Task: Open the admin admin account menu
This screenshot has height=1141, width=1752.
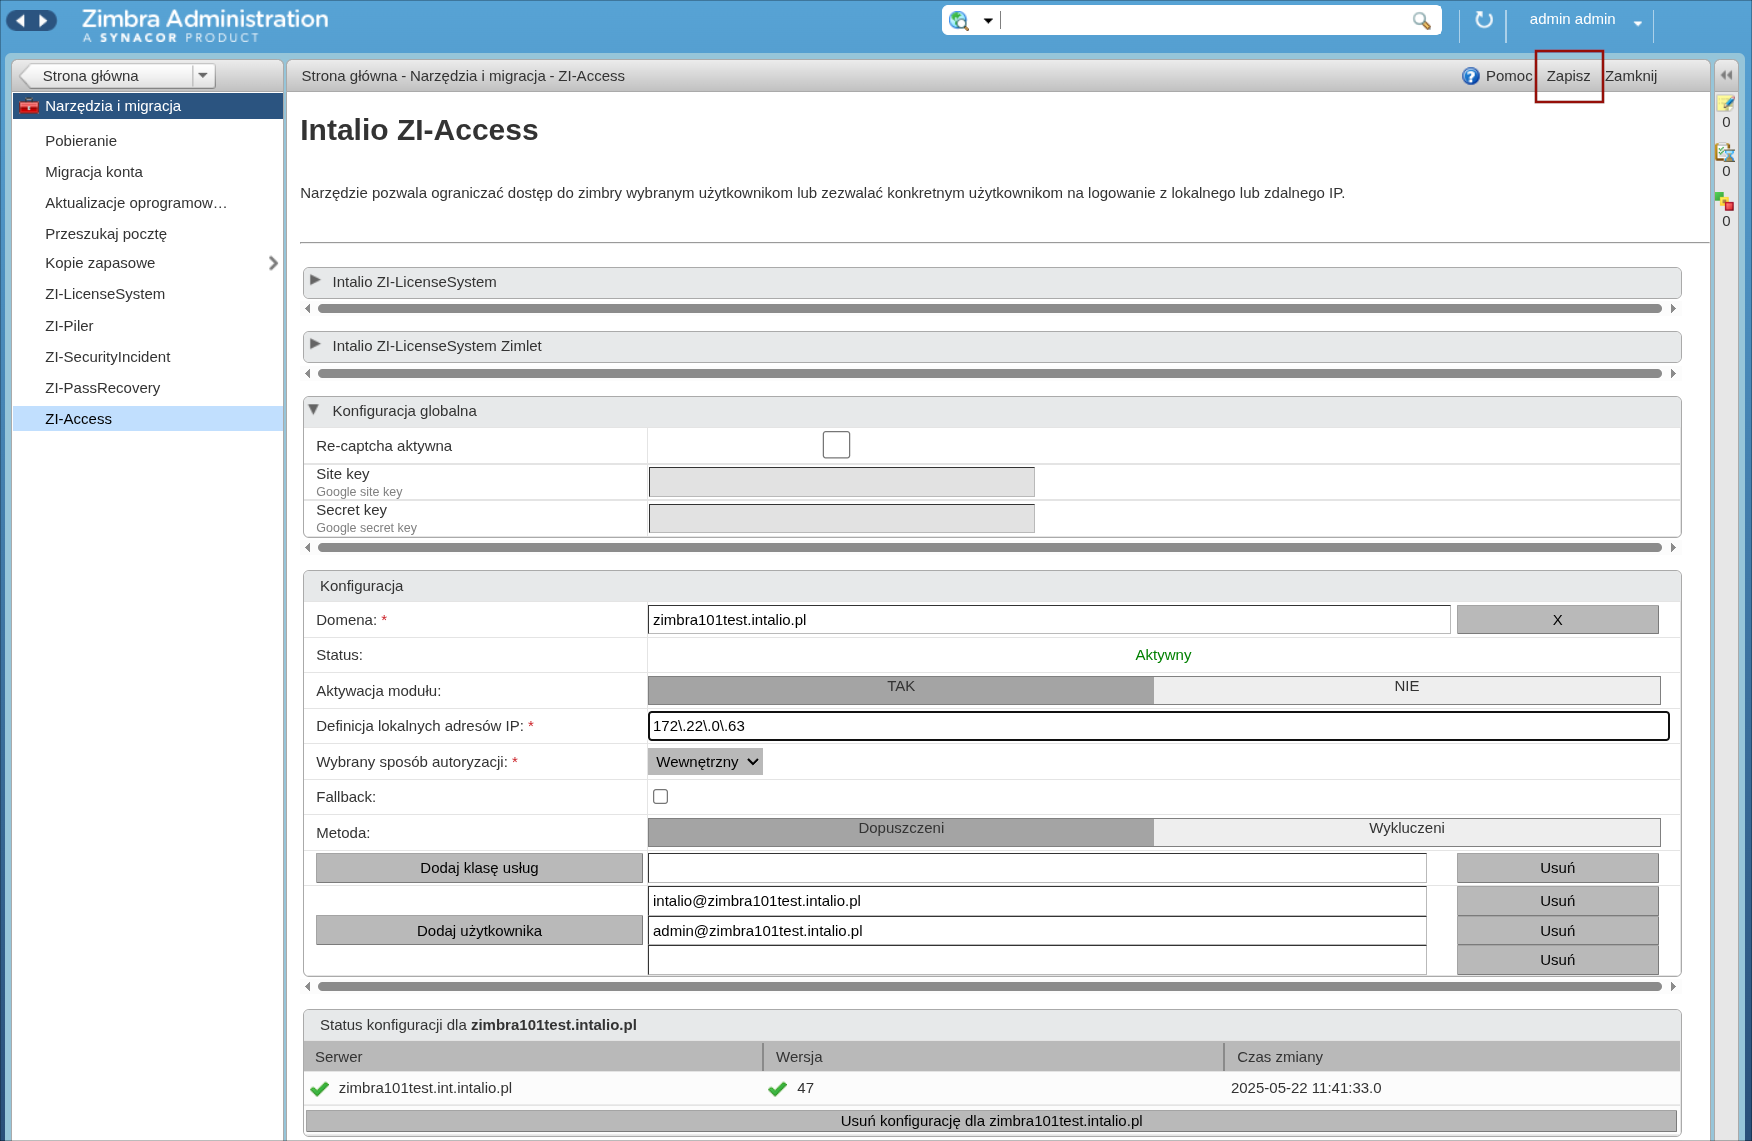Action: click(1585, 20)
